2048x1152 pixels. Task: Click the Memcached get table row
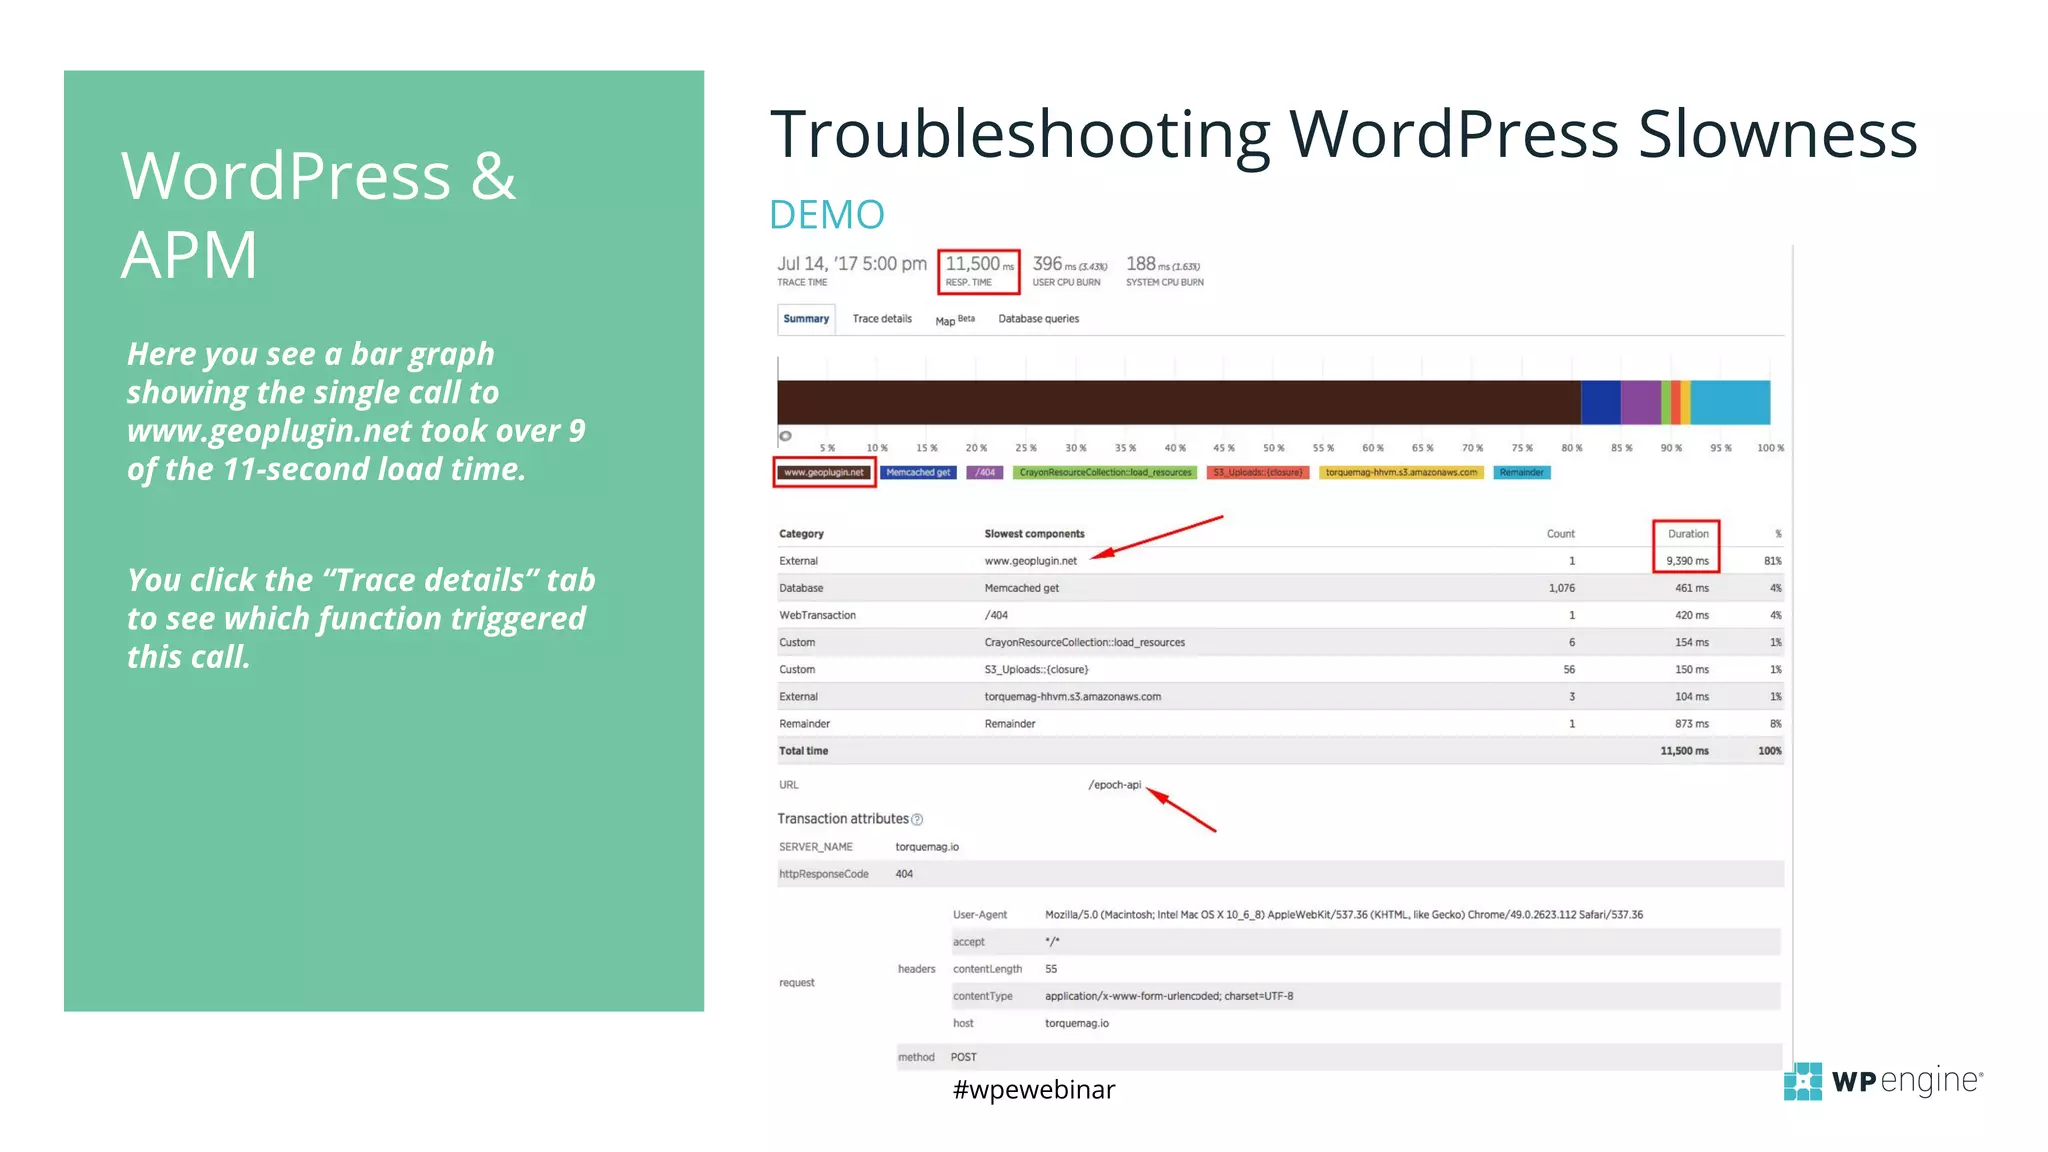(1280, 588)
